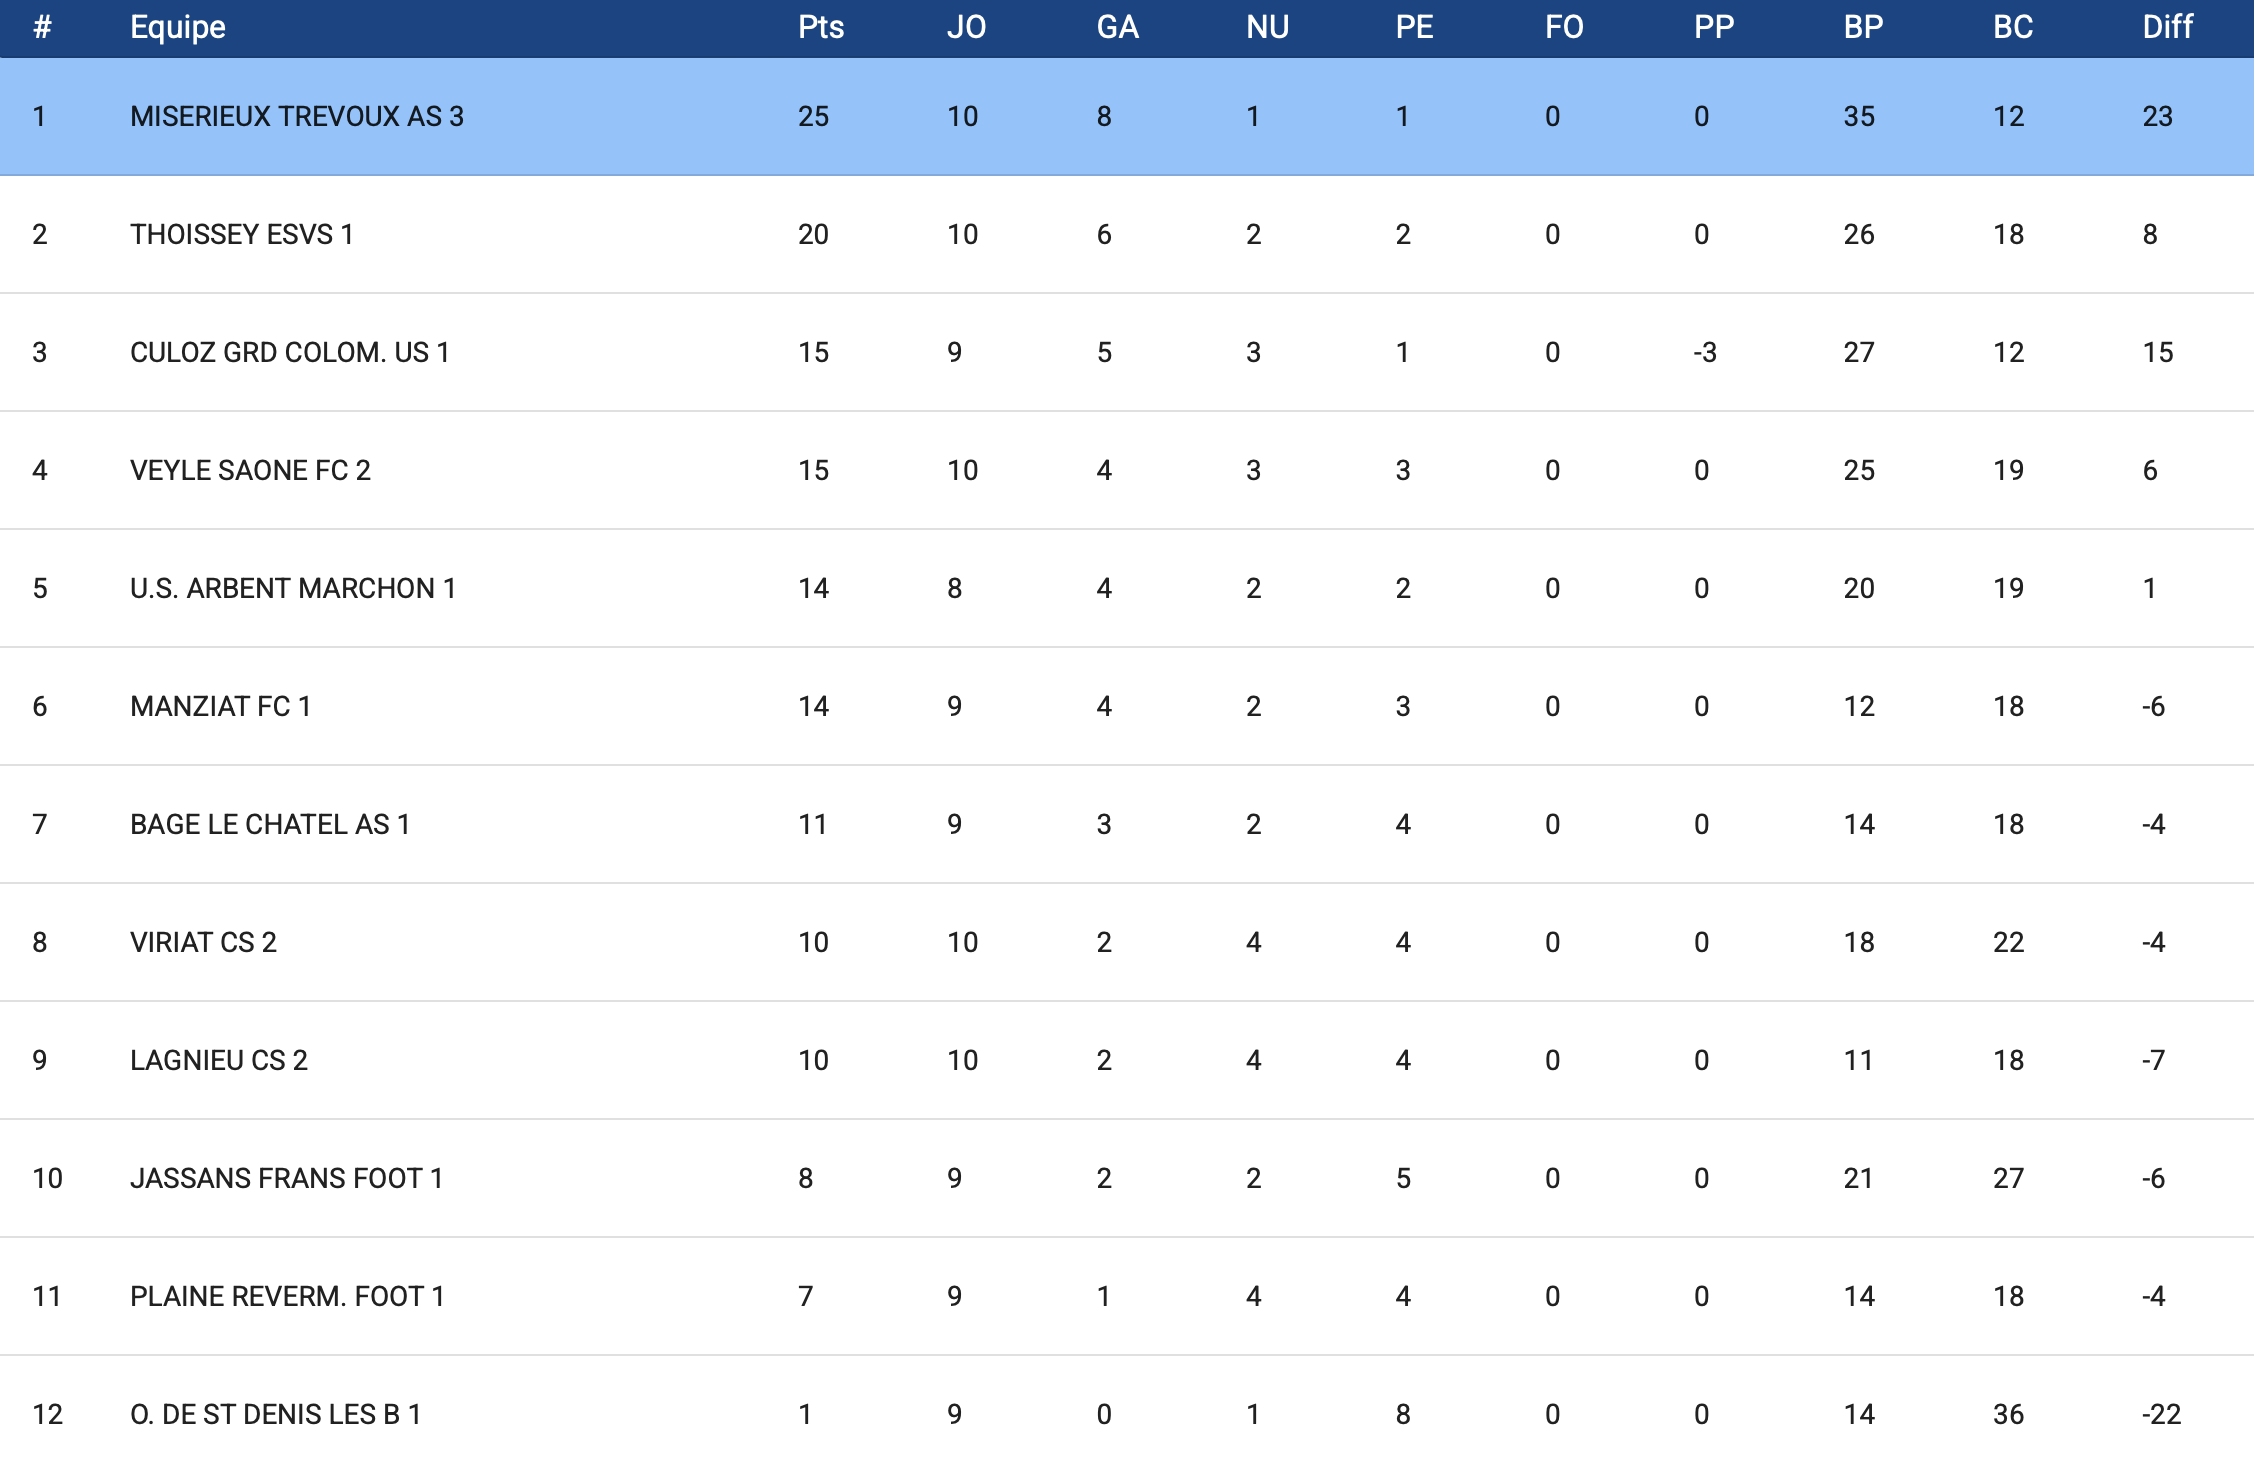Click the BC column header
Screen dimensions: 2254x1472
click(x=2012, y=27)
